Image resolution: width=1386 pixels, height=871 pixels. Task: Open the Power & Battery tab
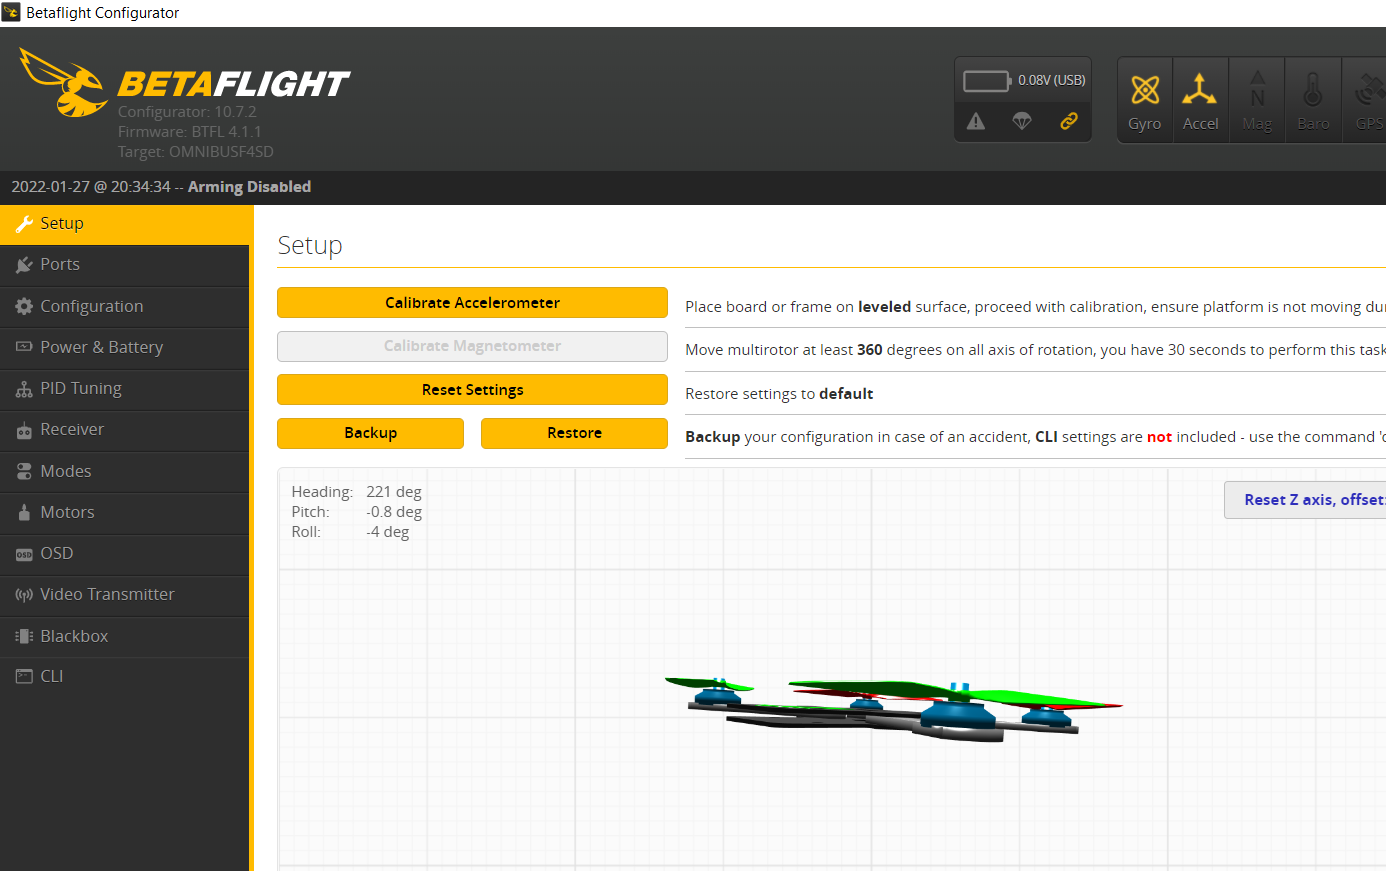pyautogui.click(x=125, y=347)
